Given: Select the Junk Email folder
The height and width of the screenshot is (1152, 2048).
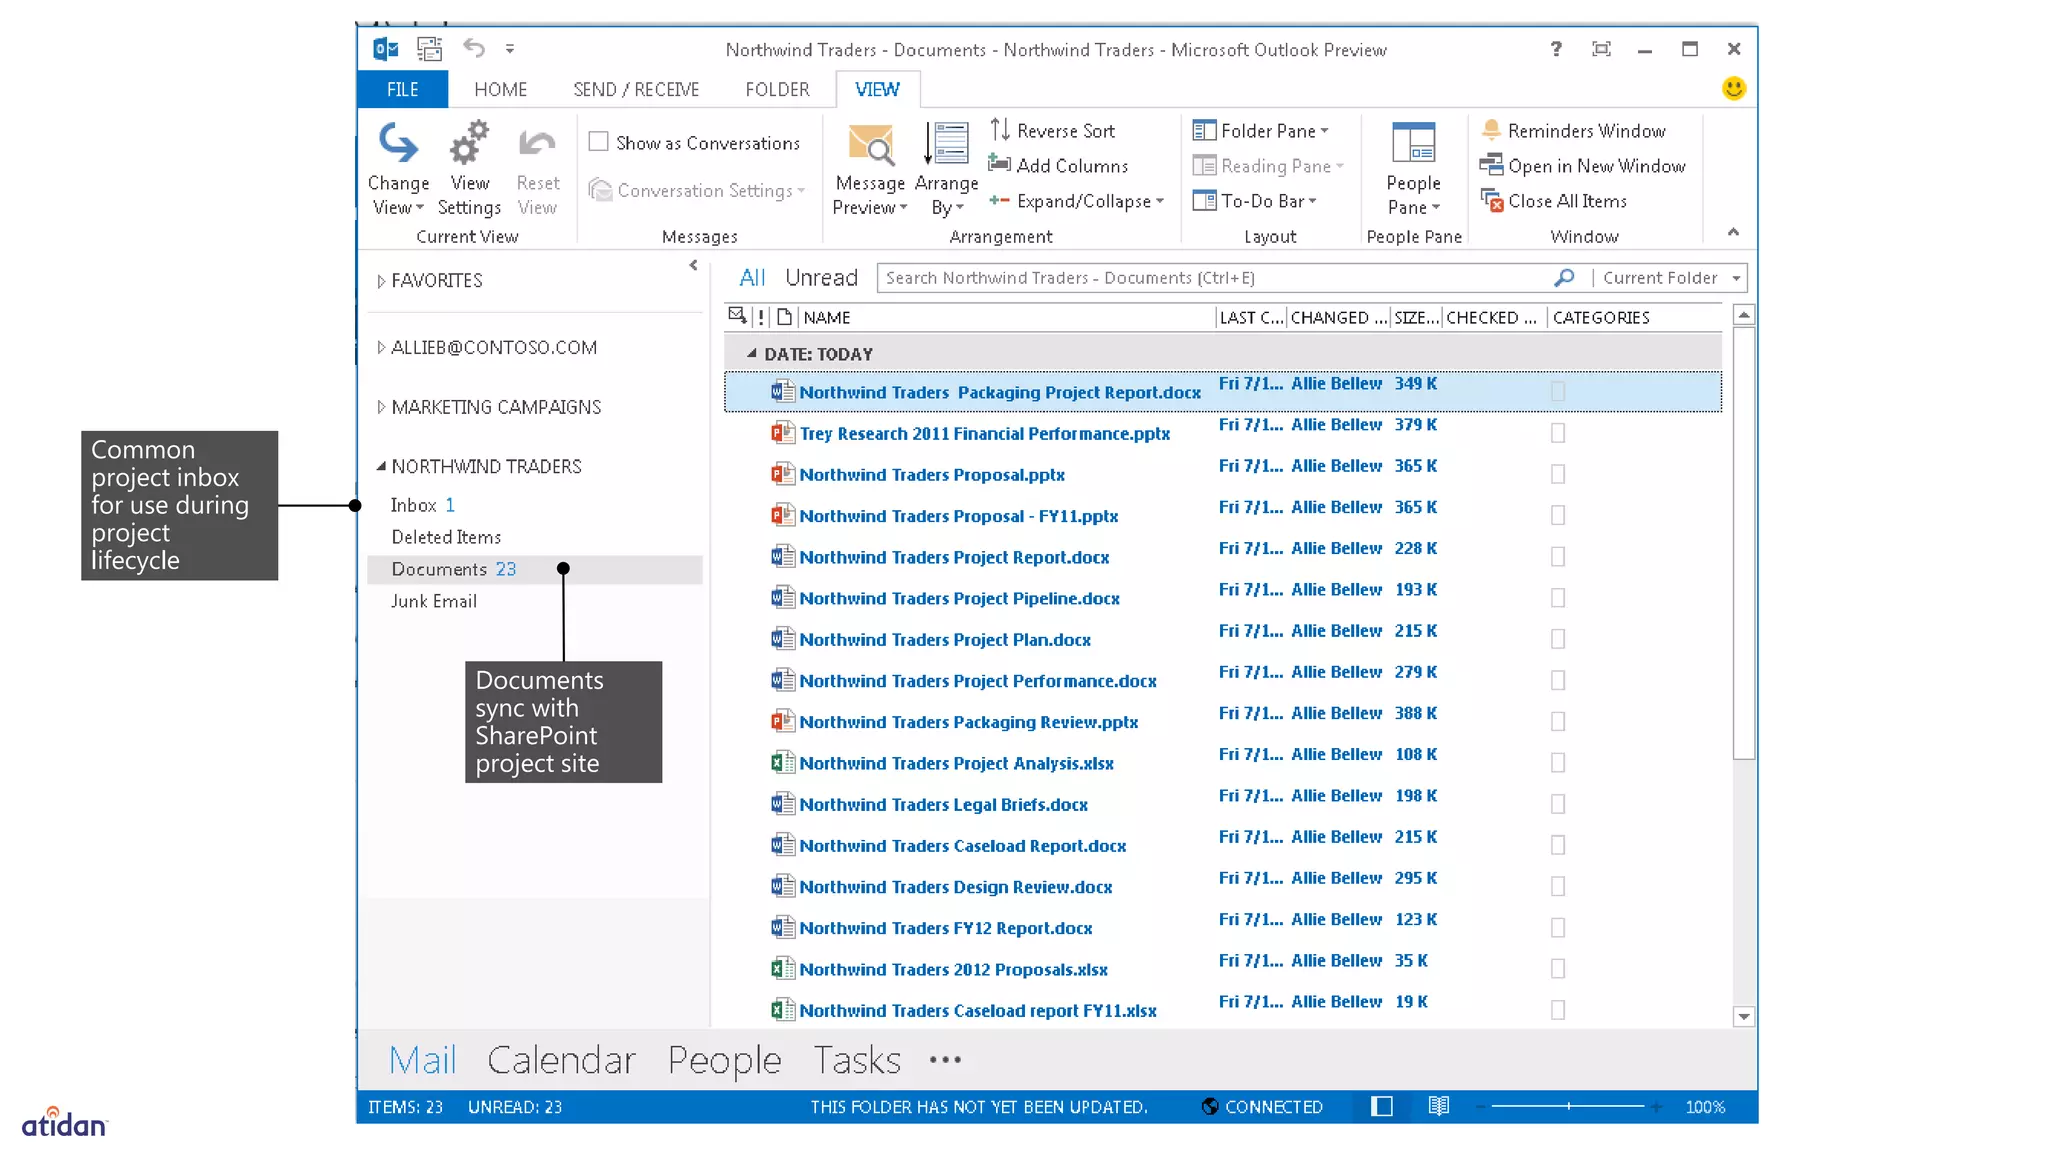Looking at the screenshot, I should [433, 601].
